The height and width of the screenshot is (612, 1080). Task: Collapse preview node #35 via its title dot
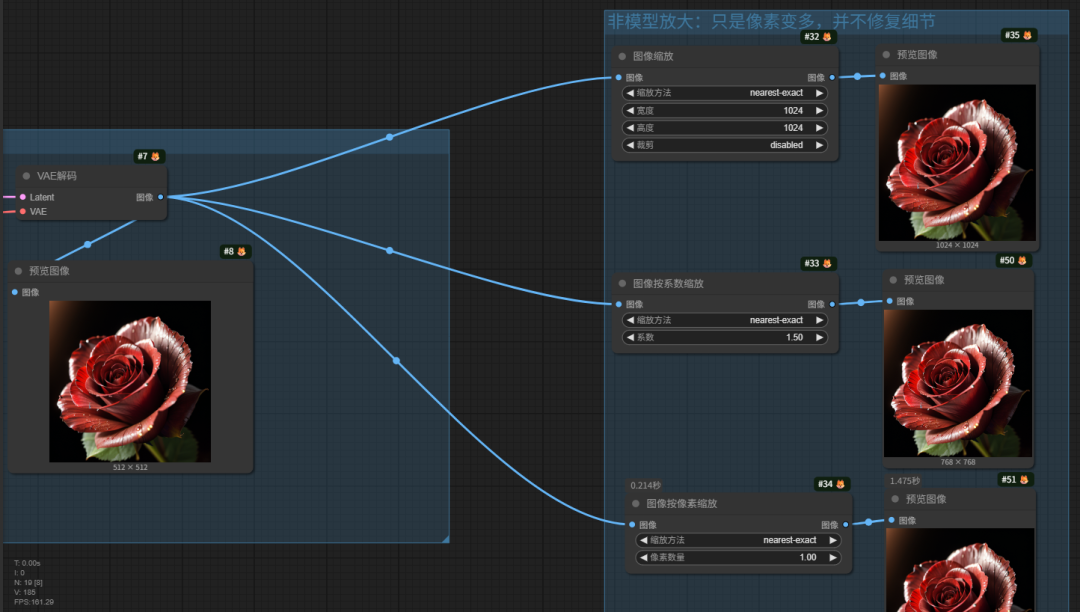[x=886, y=54]
